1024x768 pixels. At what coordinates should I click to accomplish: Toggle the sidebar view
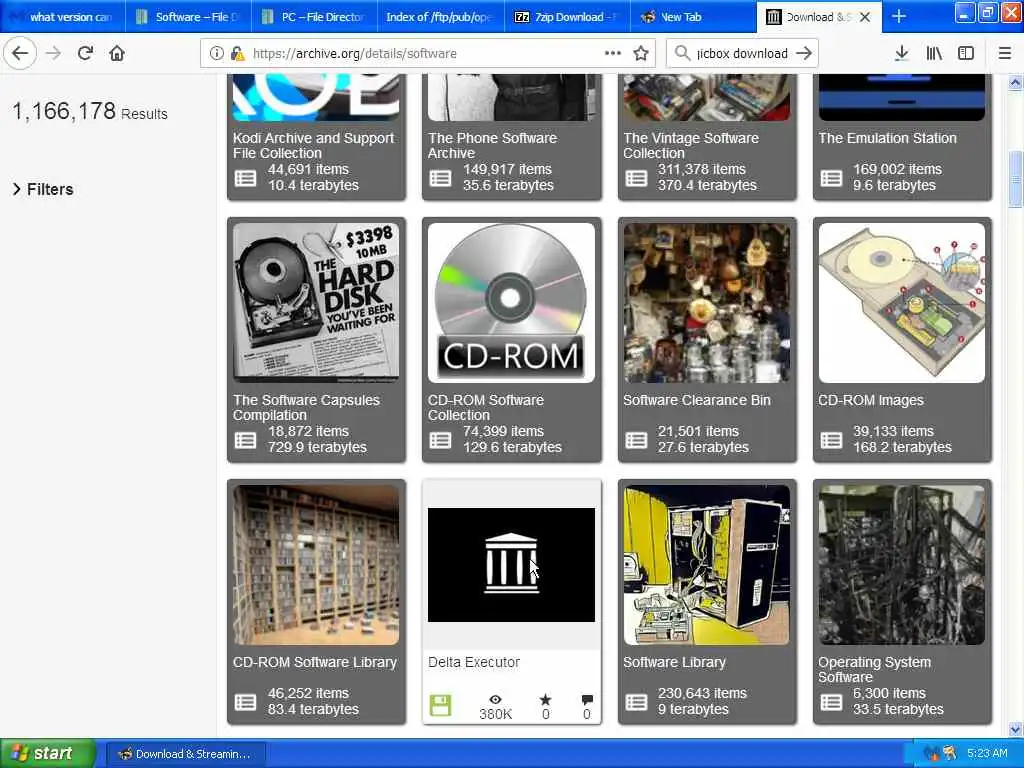pos(966,53)
